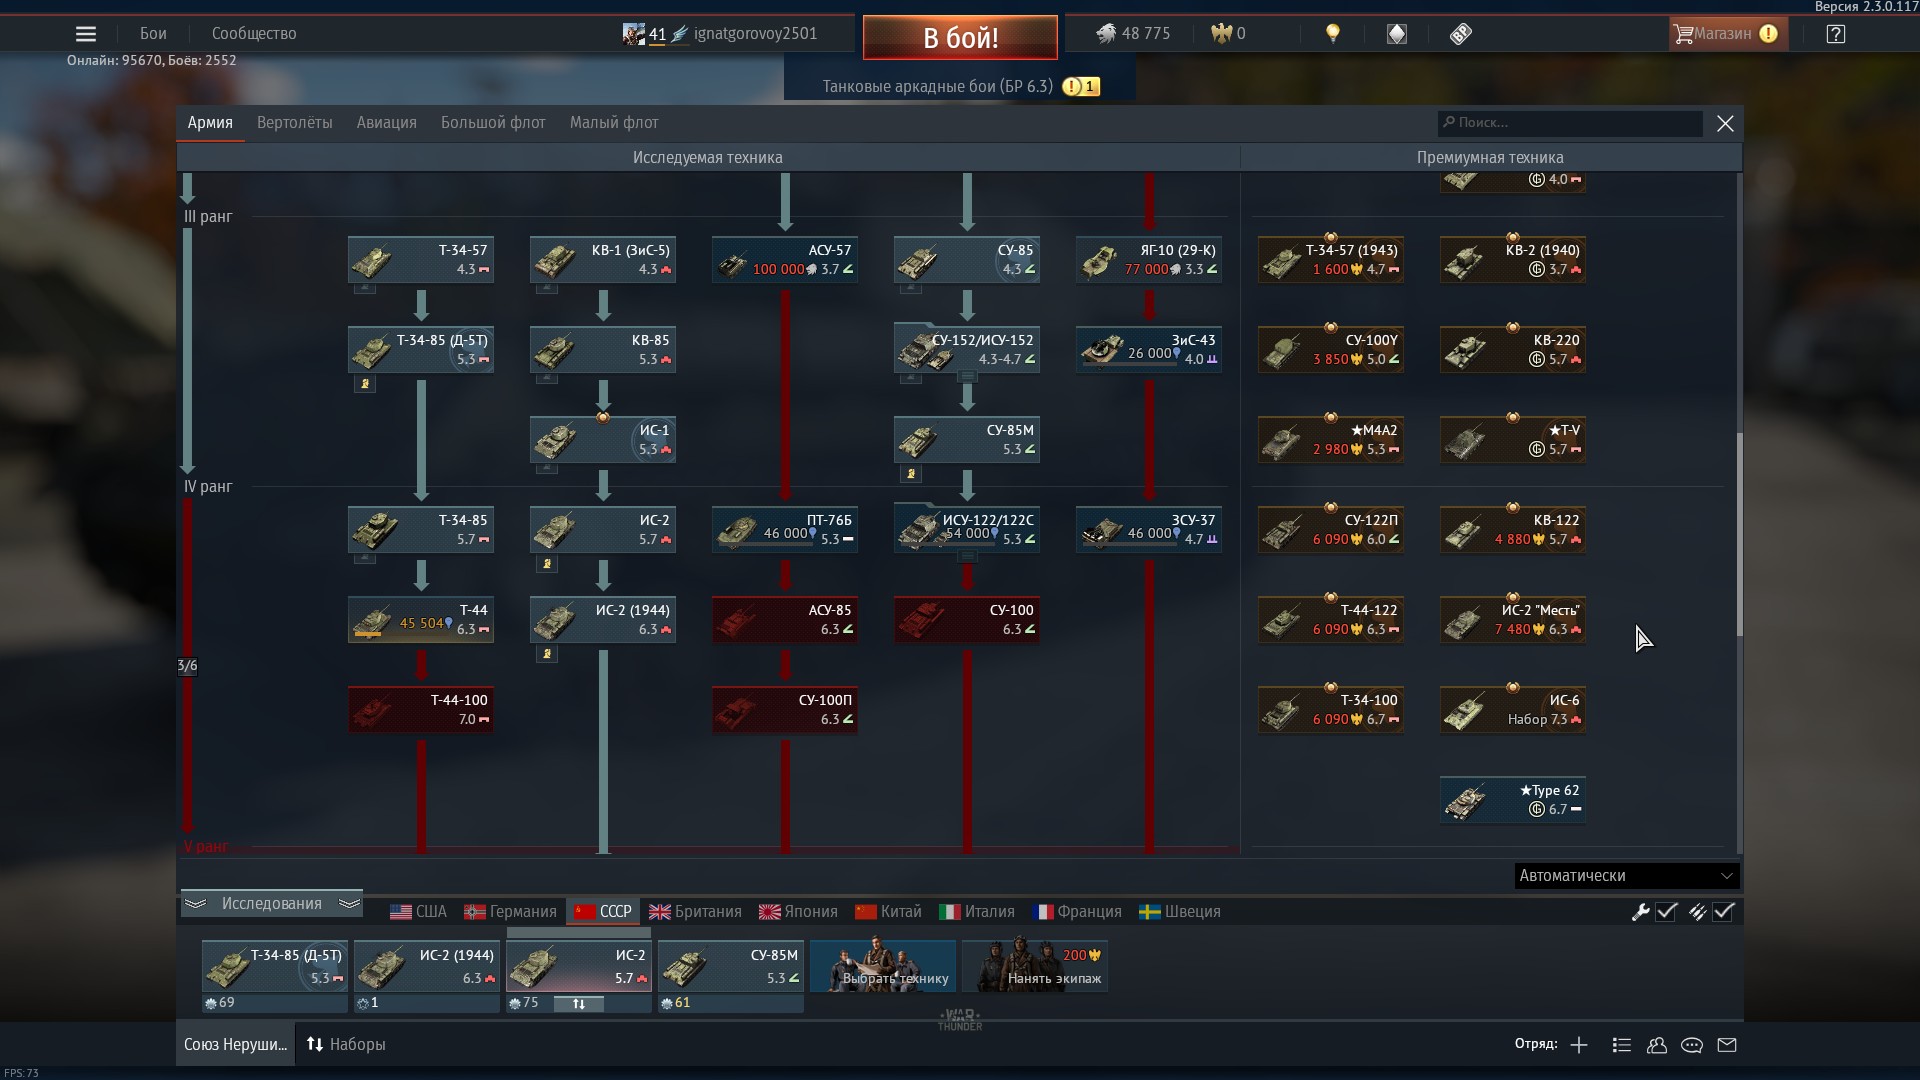
Task: Open the list icon in bottom bar
Action: pyautogui.click(x=1622, y=1045)
